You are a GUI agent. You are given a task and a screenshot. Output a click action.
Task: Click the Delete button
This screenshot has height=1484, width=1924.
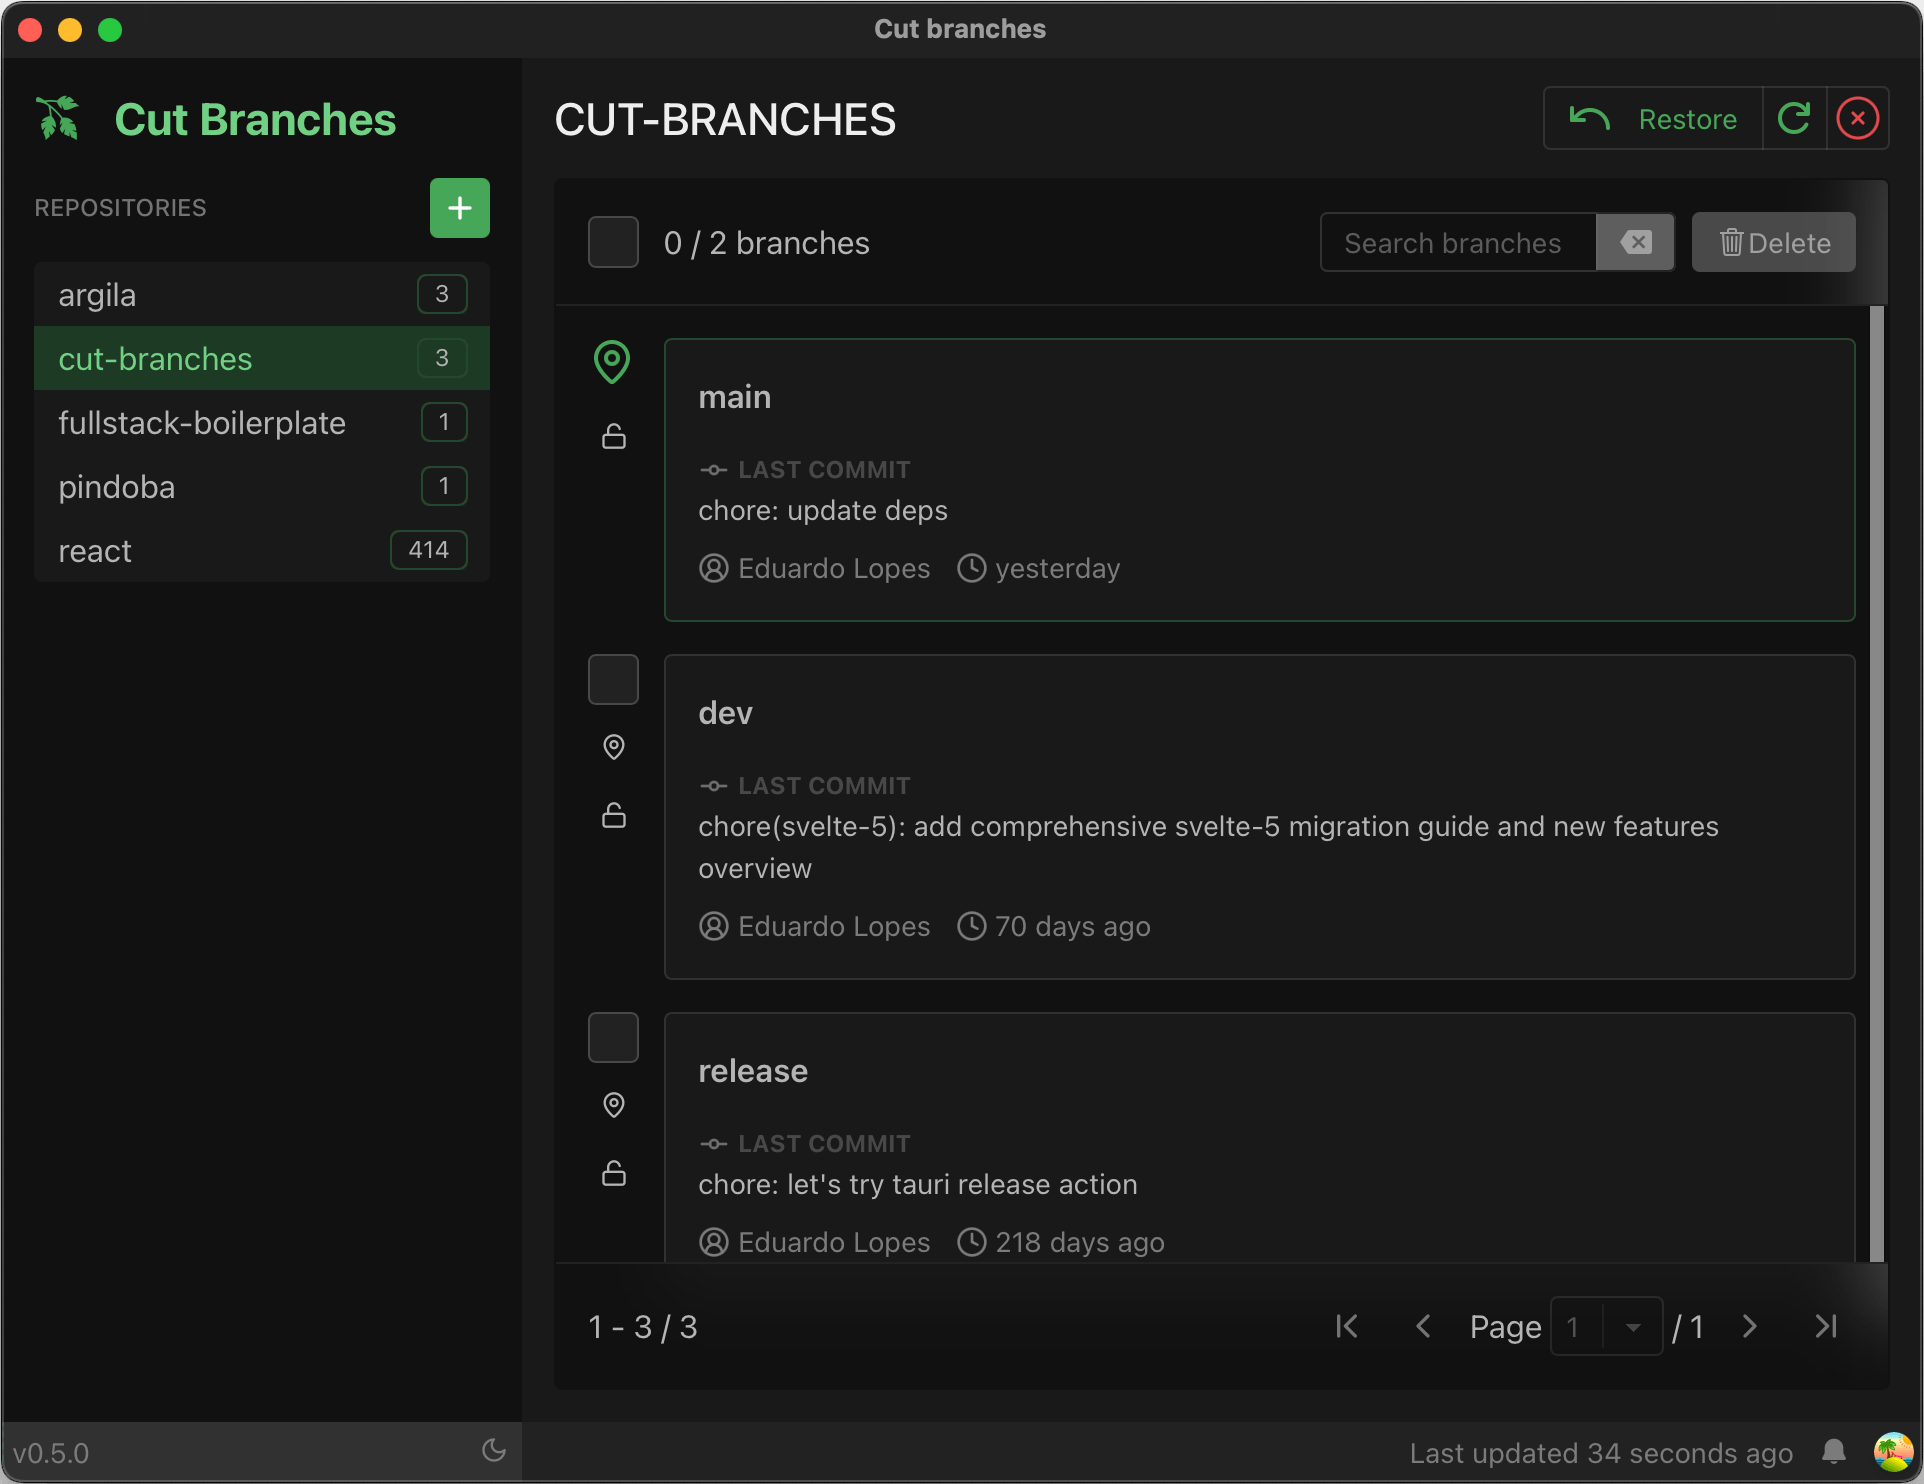tap(1773, 241)
